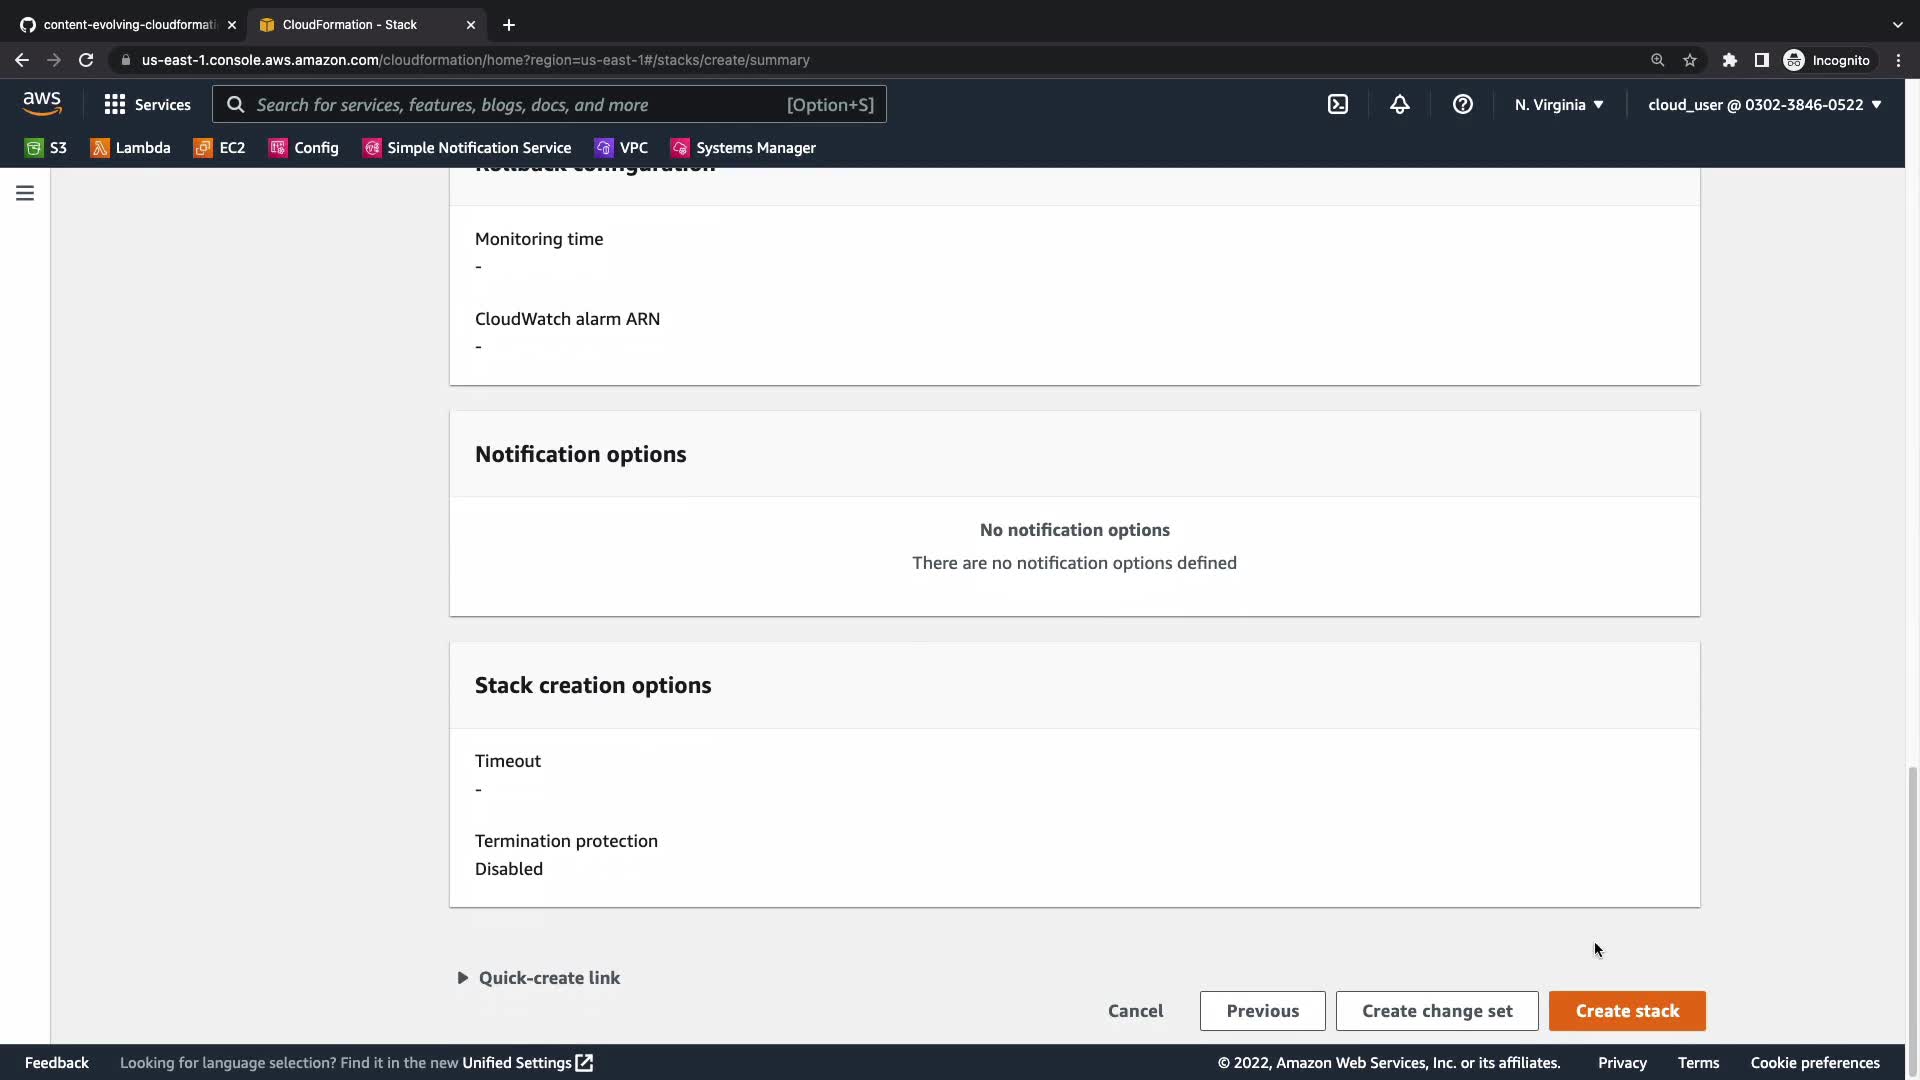This screenshot has height=1080, width=1920.
Task: Open the AWS CloudShell icon
Action: [x=1337, y=105]
